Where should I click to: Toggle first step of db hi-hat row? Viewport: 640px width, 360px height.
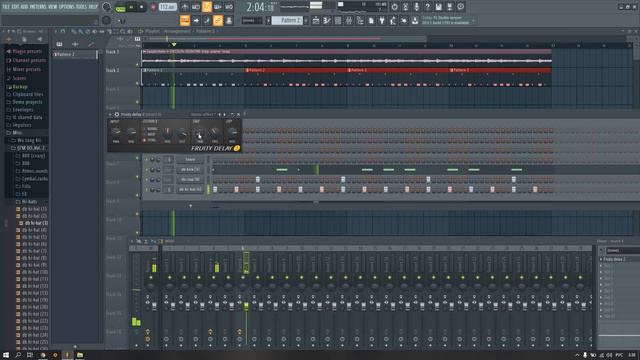coord(215,189)
